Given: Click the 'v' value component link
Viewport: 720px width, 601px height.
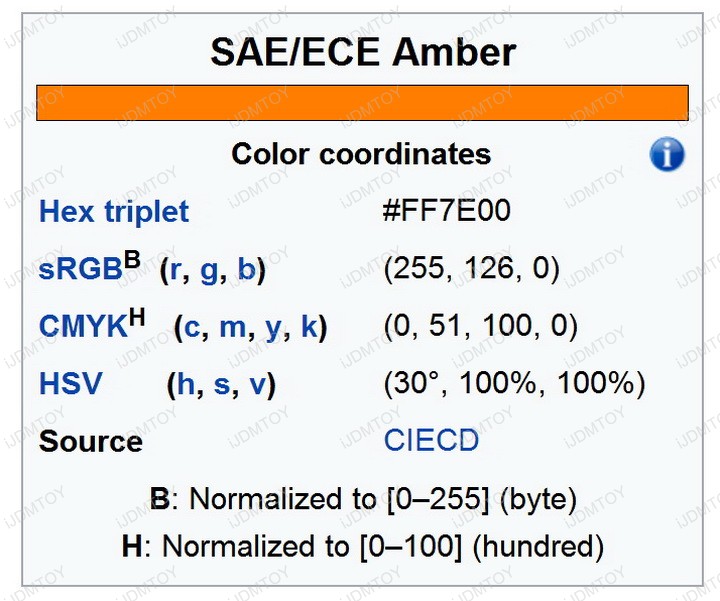Looking at the screenshot, I should (x=258, y=385).
